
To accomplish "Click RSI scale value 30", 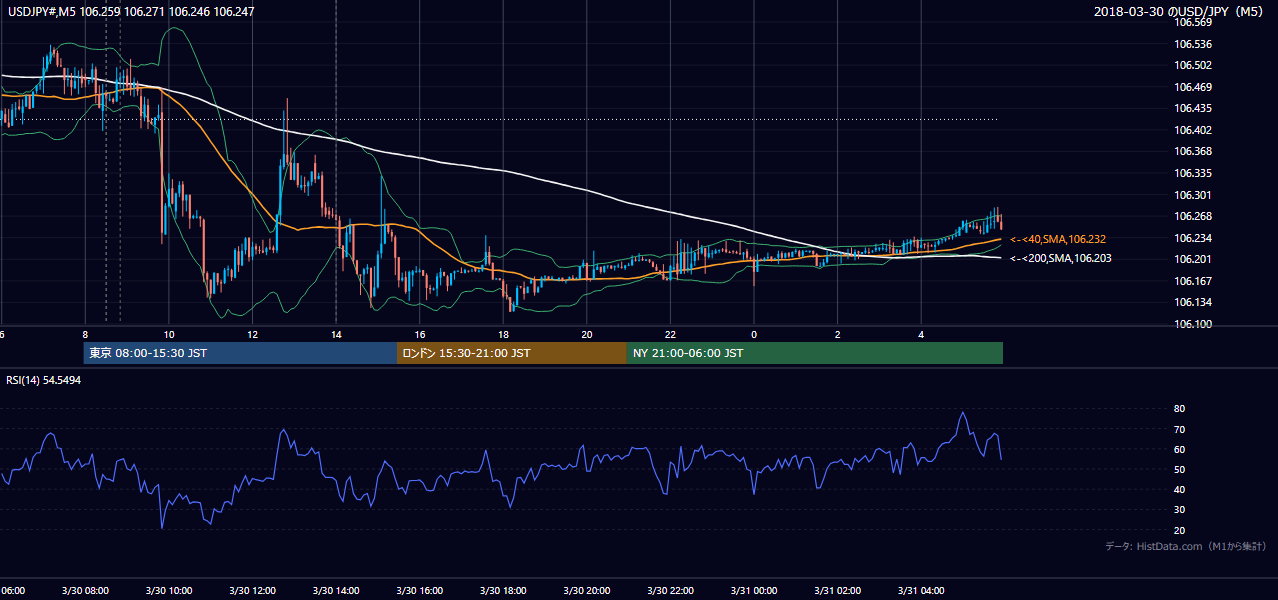I will 1180,510.
